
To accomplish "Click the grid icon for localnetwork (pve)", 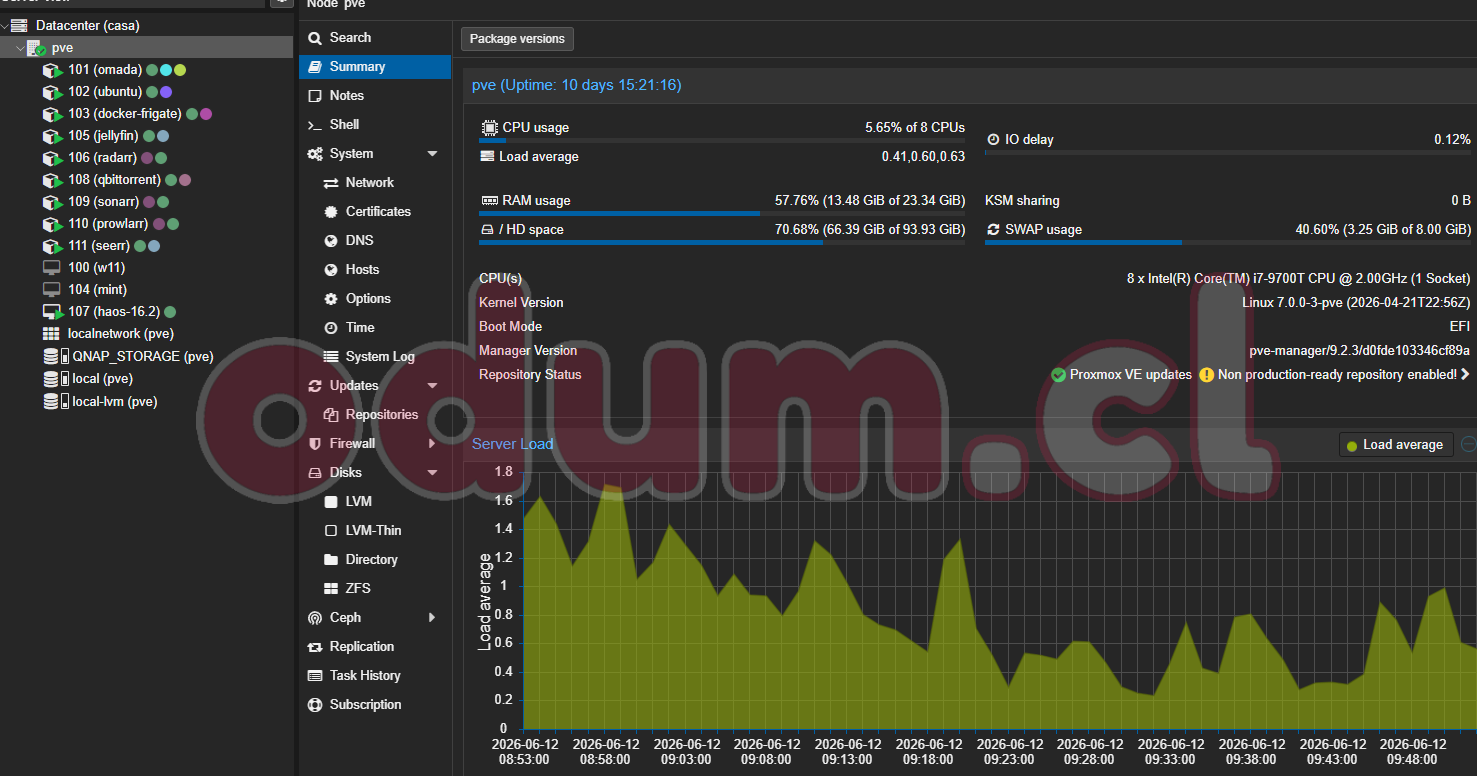I will (x=51, y=334).
